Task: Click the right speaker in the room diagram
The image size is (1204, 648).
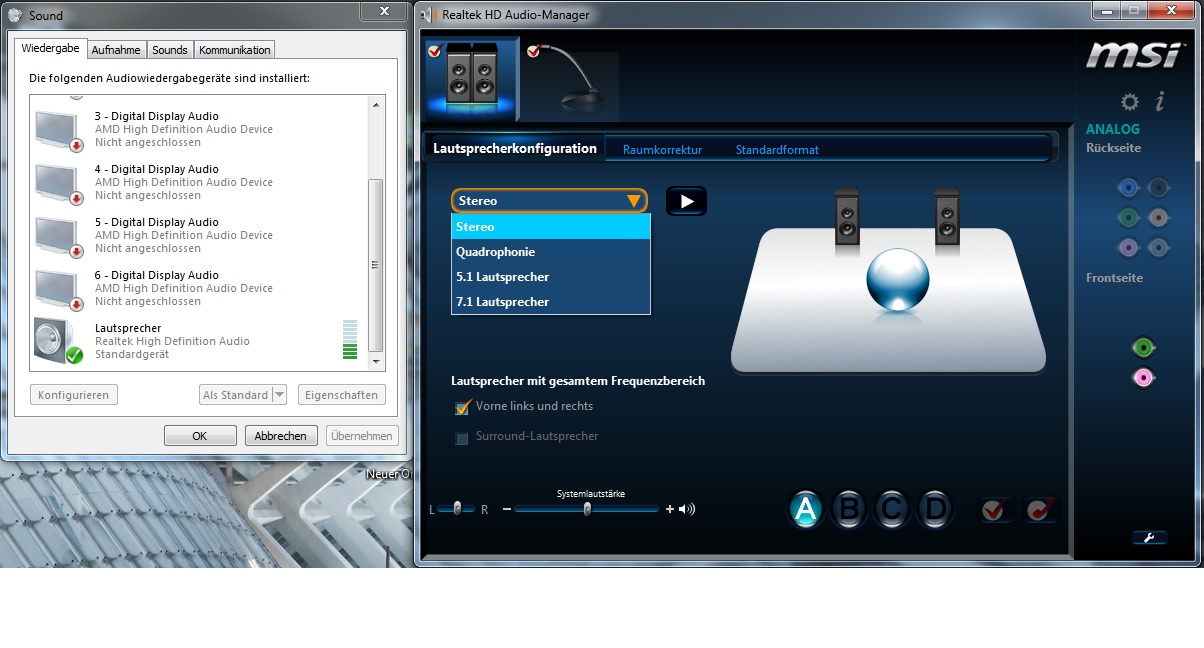Action: click(947, 215)
